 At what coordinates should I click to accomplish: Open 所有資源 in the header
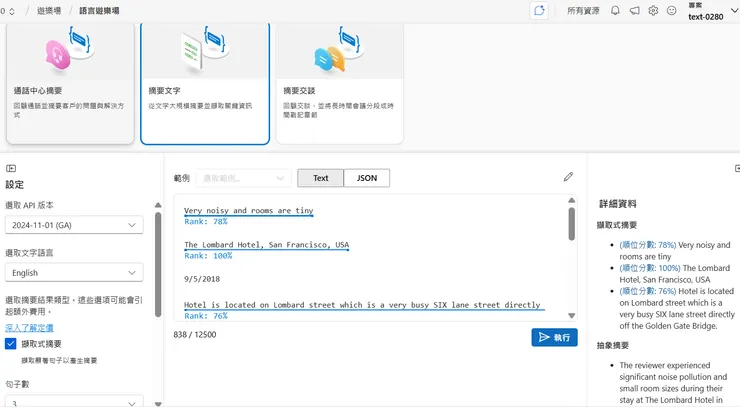(583, 10)
